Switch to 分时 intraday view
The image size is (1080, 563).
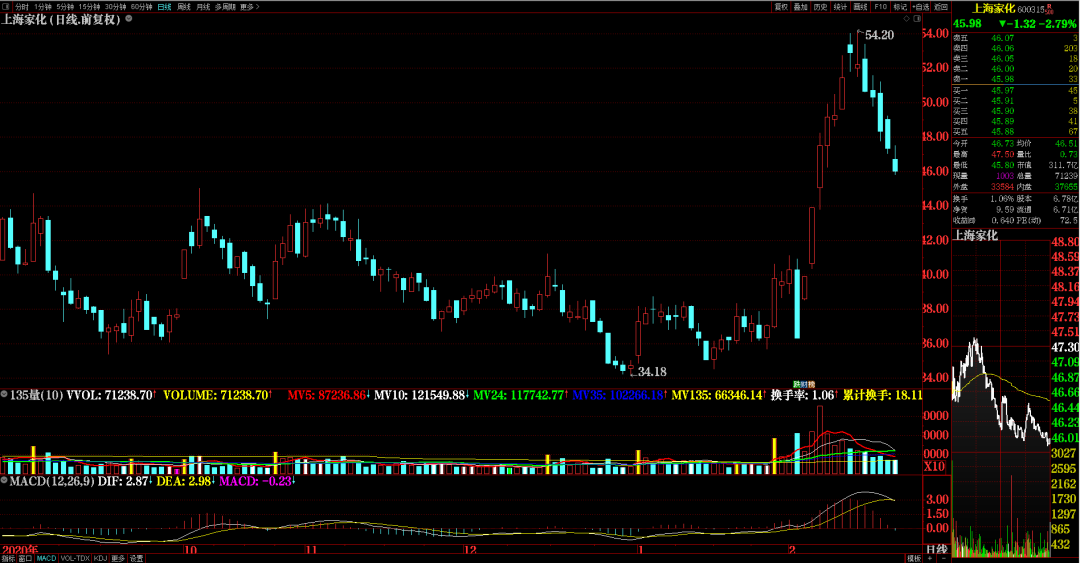[21, 6]
